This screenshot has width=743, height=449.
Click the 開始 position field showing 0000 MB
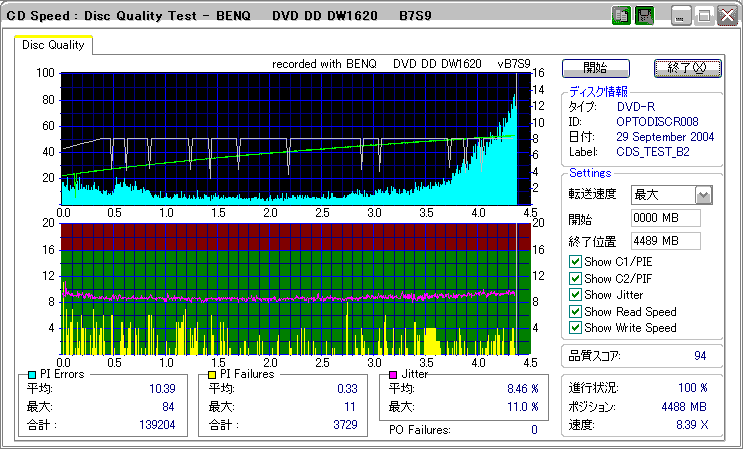[x=665, y=218]
